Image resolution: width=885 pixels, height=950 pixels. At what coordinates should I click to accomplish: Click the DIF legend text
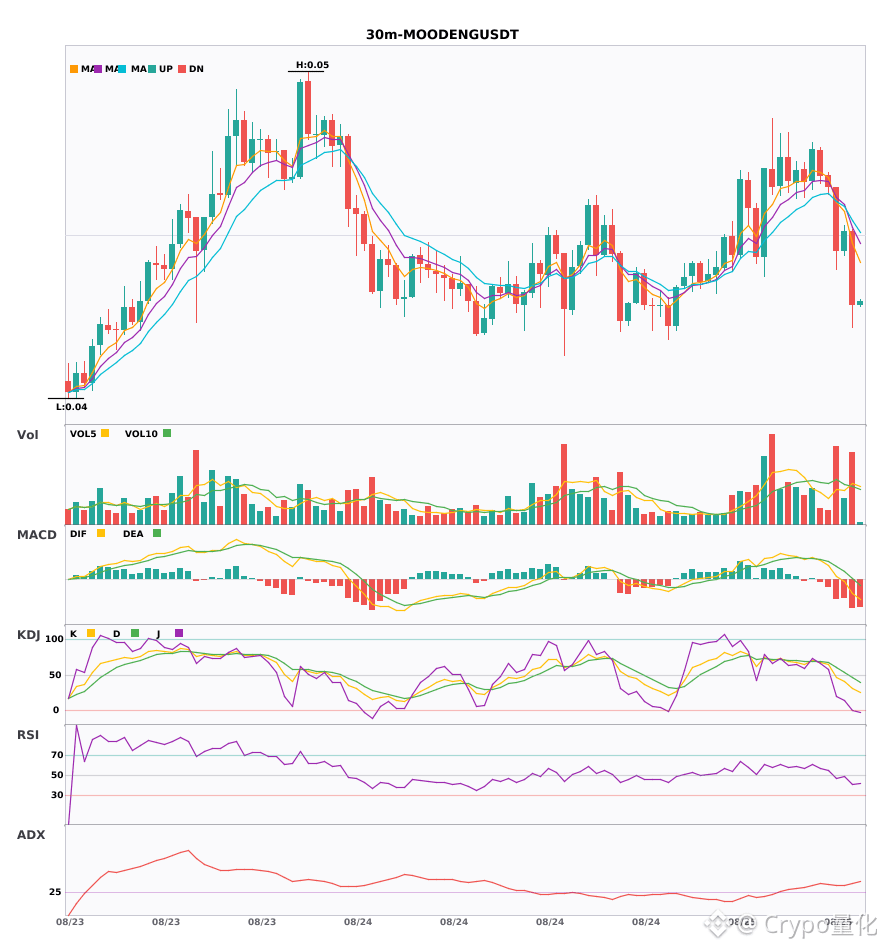[78, 534]
